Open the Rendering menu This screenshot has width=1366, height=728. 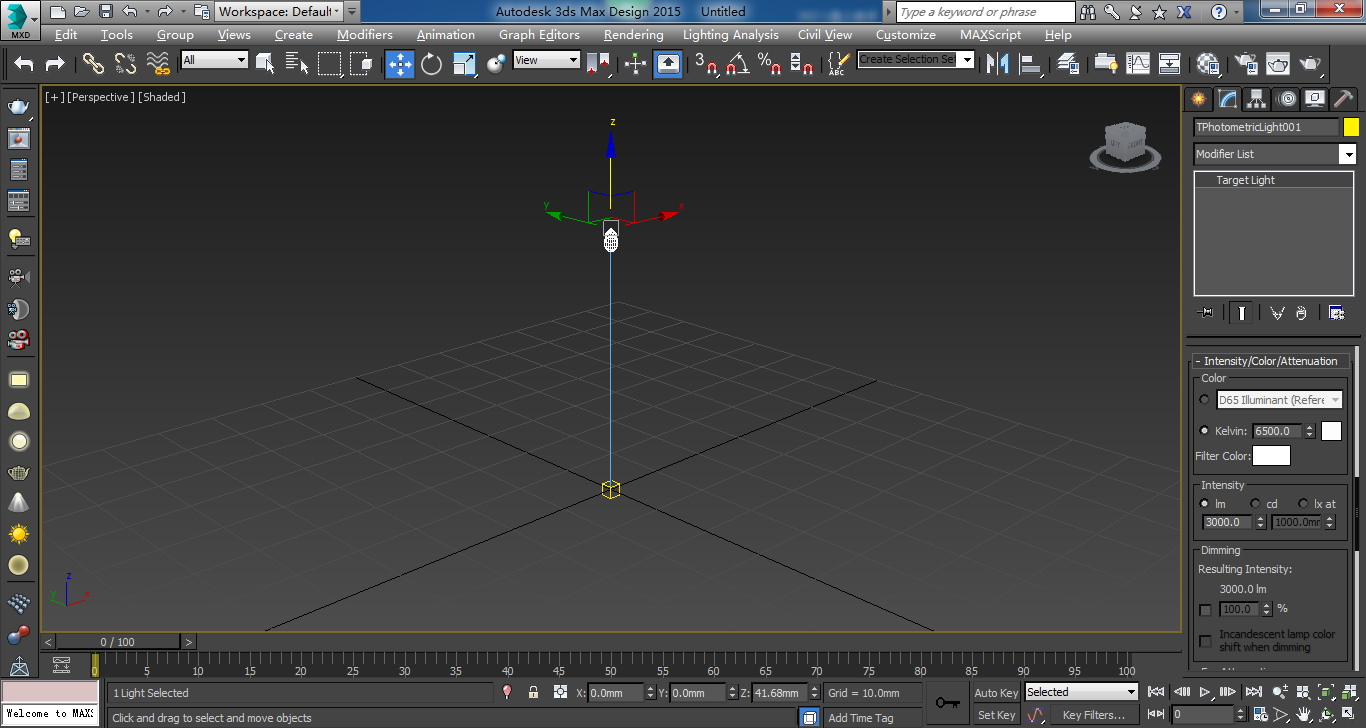tap(633, 34)
